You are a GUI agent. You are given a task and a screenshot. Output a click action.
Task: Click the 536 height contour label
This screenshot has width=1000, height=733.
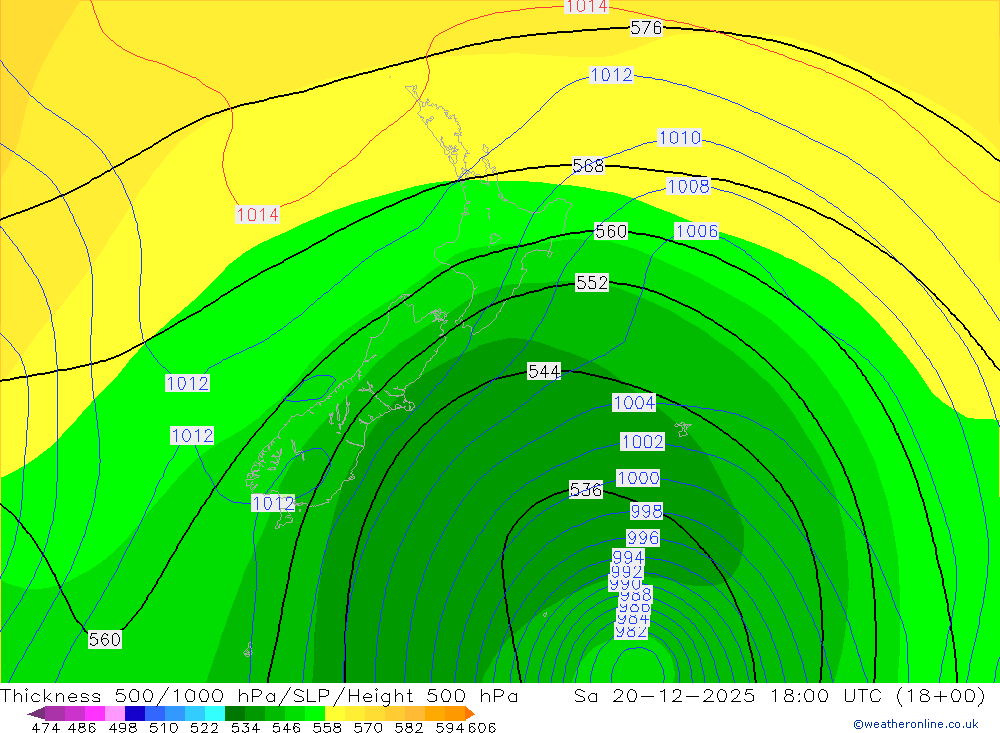click(585, 490)
